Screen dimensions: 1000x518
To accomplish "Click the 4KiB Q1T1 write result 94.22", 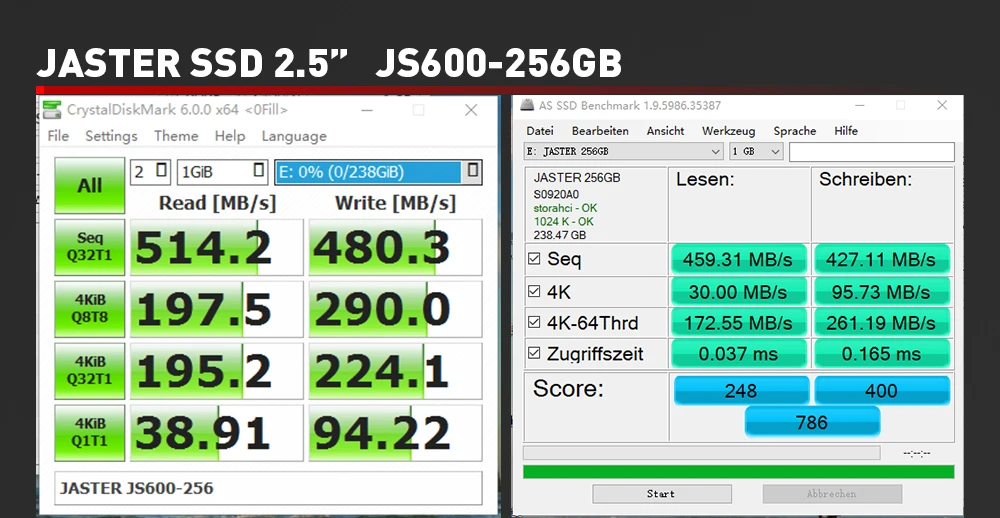I will click(x=395, y=433).
